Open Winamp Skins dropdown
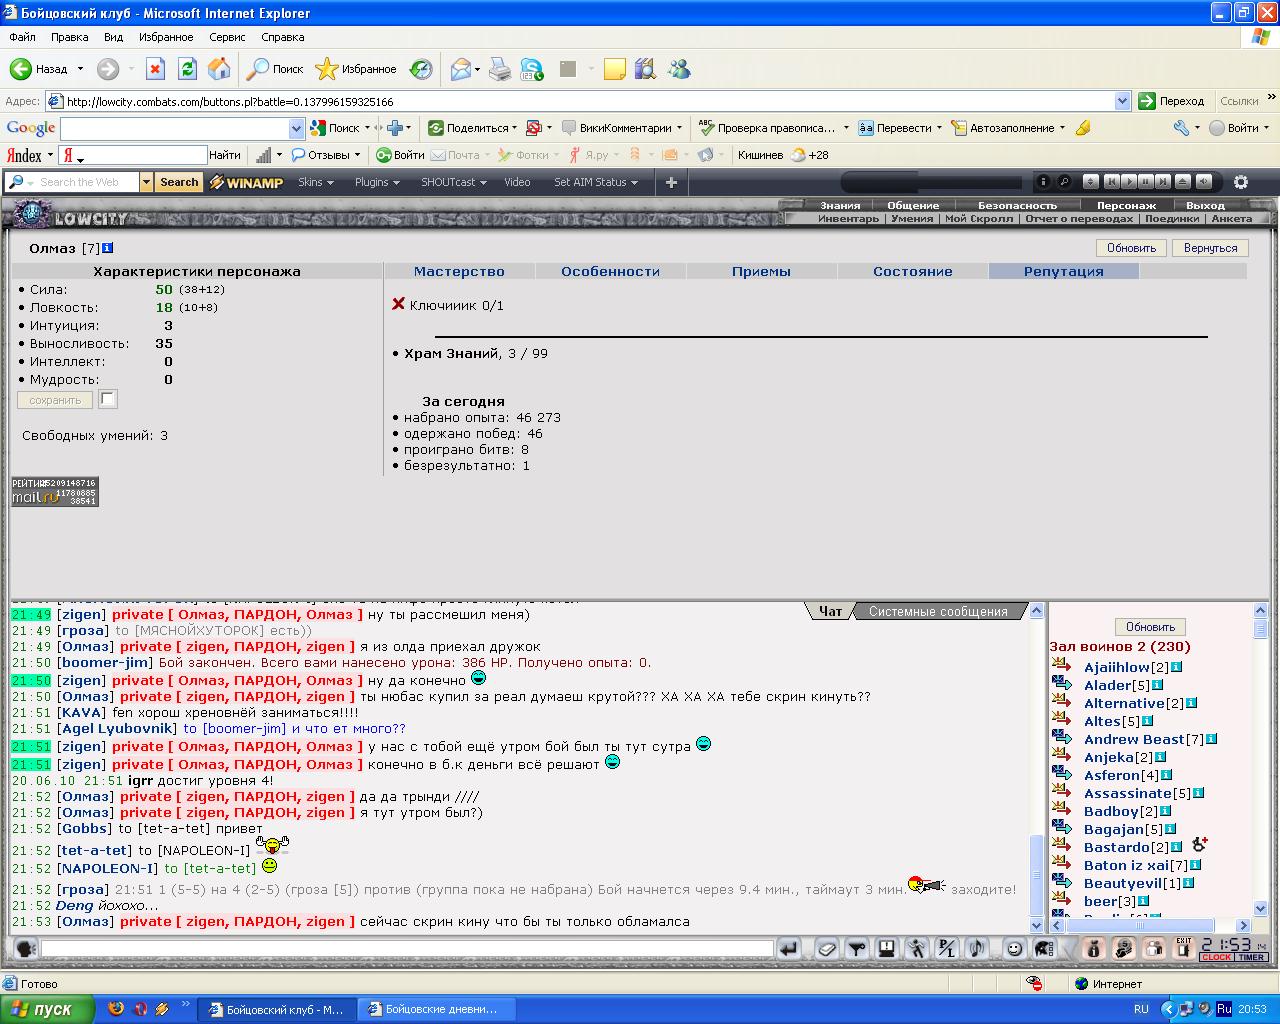The width and height of the screenshot is (1280, 1024). pyautogui.click(x=316, y=182)
